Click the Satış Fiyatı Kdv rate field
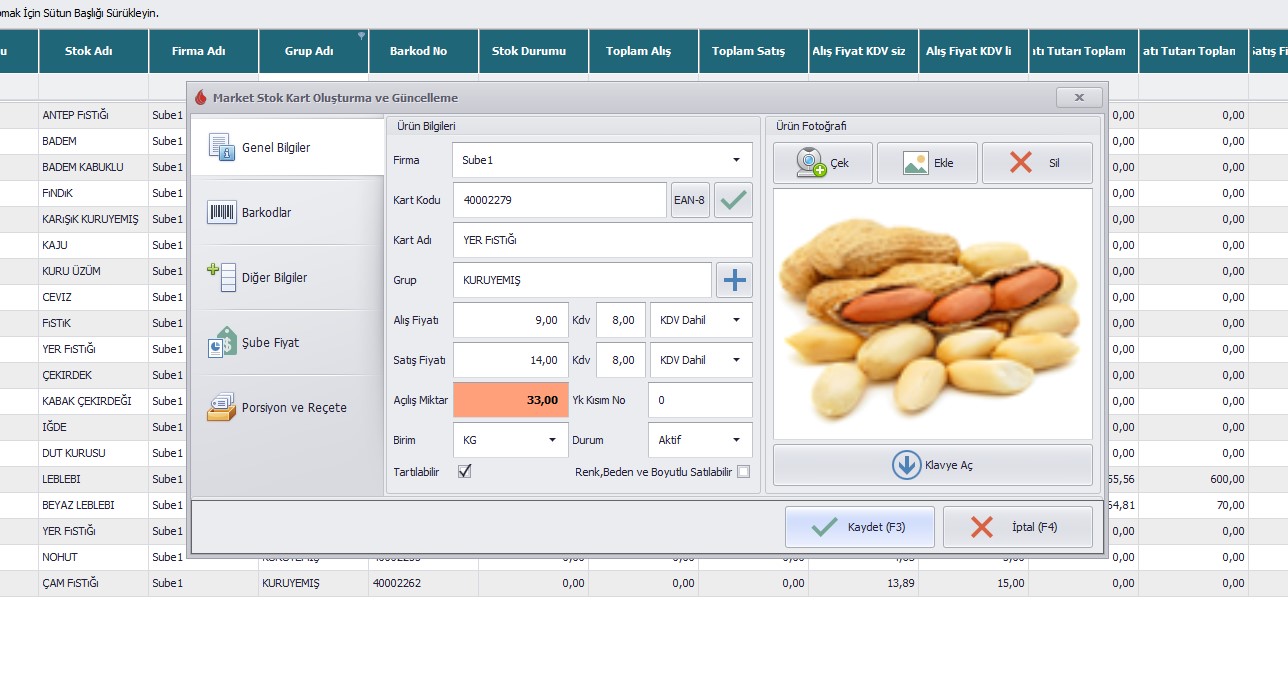The width and height of the screenshot is (1288, 689). [x=620, y=360]
